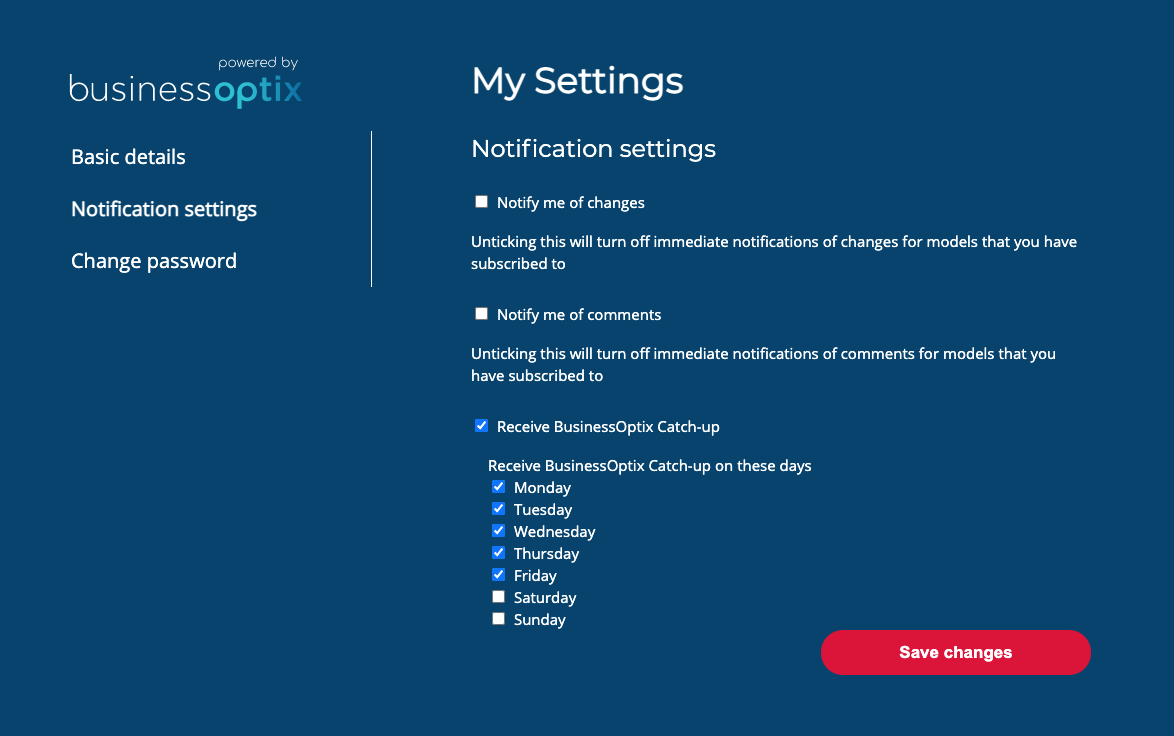Open the Basic details section
The width and height of the screenshot is (1174, 736).
click(x=128, y=157)
